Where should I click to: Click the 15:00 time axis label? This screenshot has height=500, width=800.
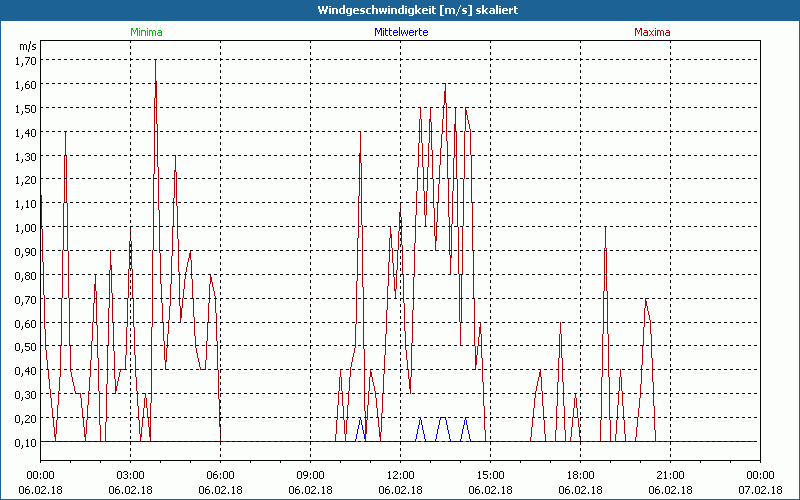pyautogui.click(x=490, y=475)
